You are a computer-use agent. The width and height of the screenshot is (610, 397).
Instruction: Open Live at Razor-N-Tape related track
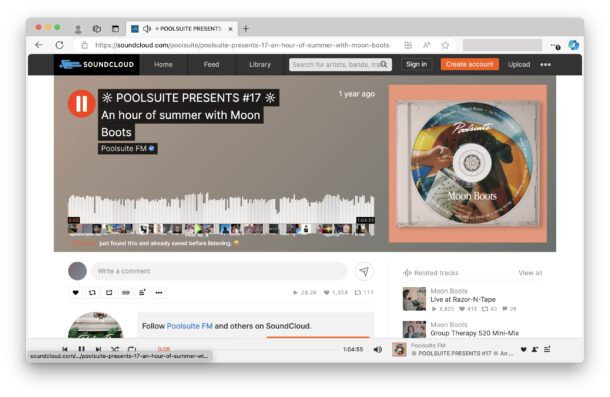coord(463,299)
